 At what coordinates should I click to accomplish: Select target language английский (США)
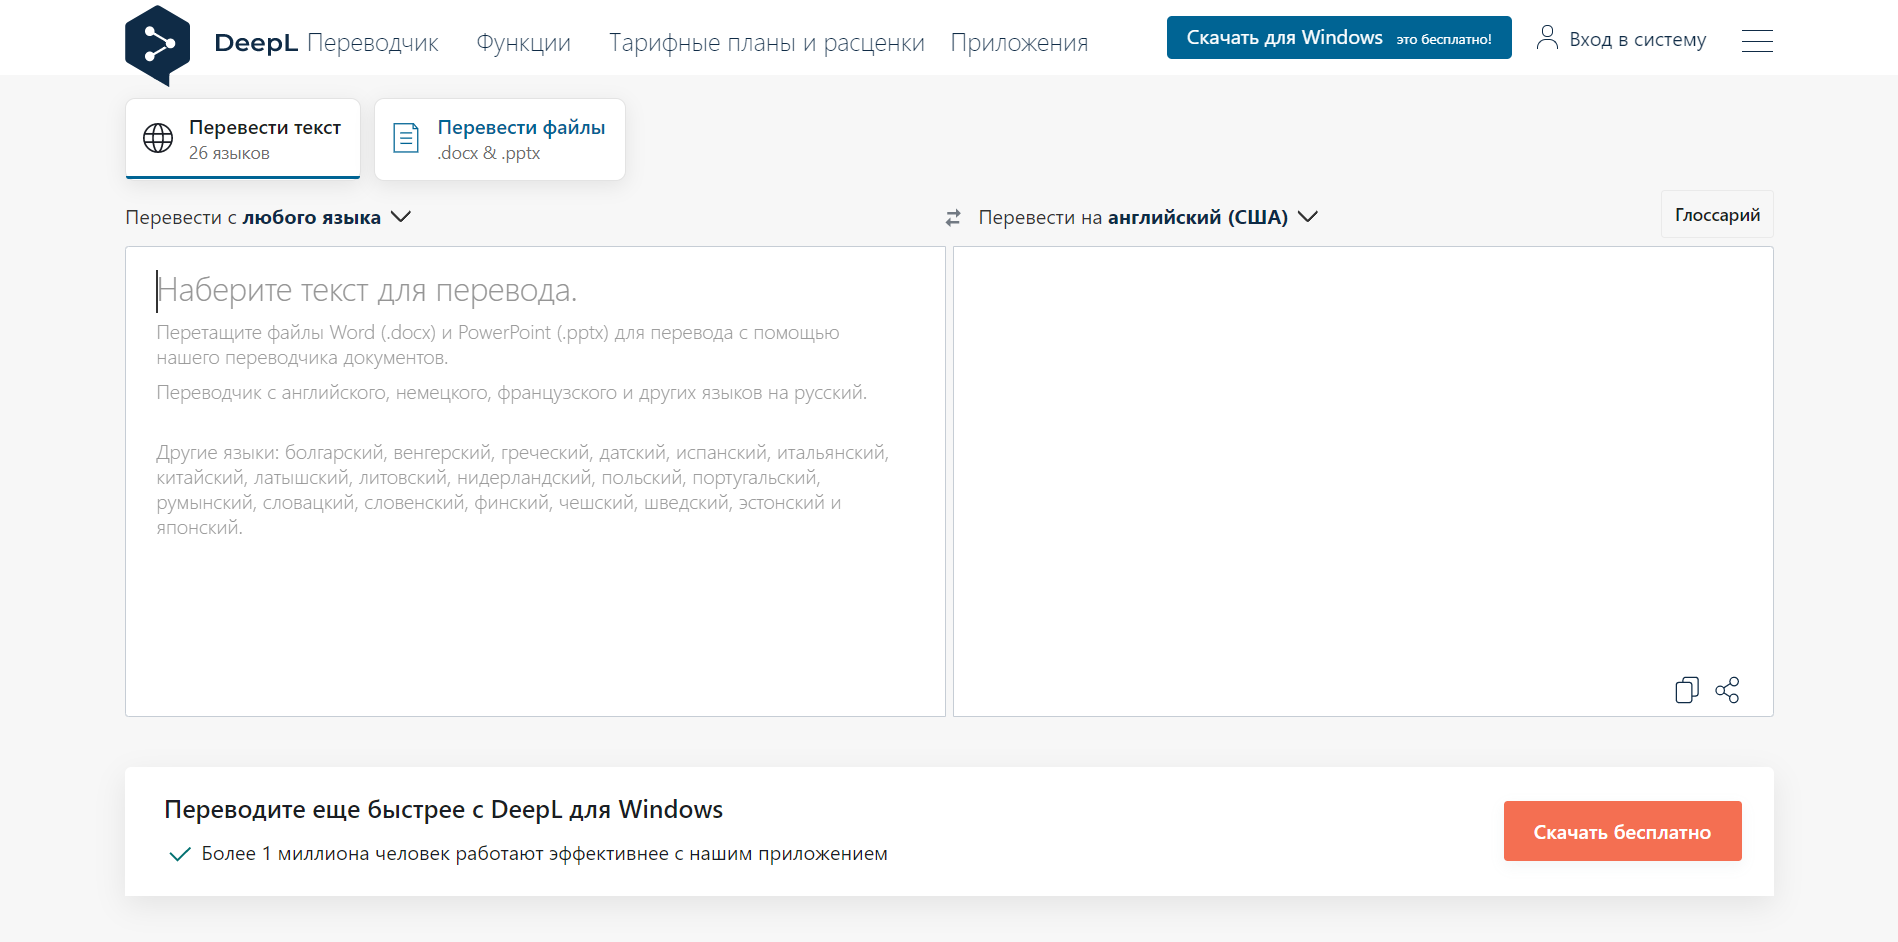click(x=1197, y=217)
